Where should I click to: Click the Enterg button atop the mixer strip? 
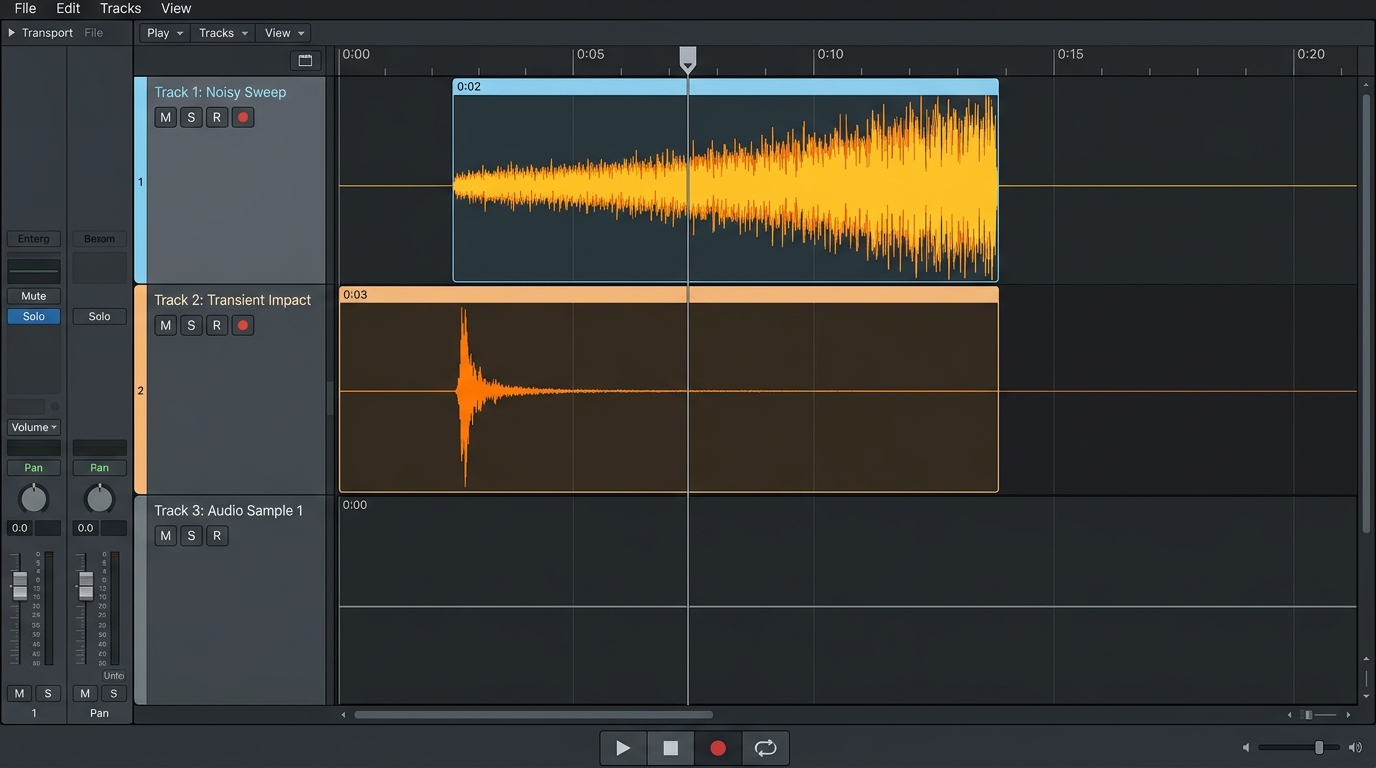pyautogui.click(x=34, y=239)
